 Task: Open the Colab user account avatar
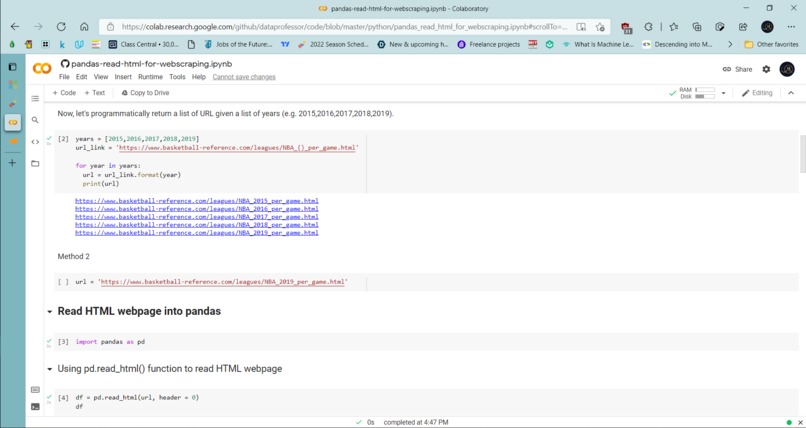pos(786,69)
